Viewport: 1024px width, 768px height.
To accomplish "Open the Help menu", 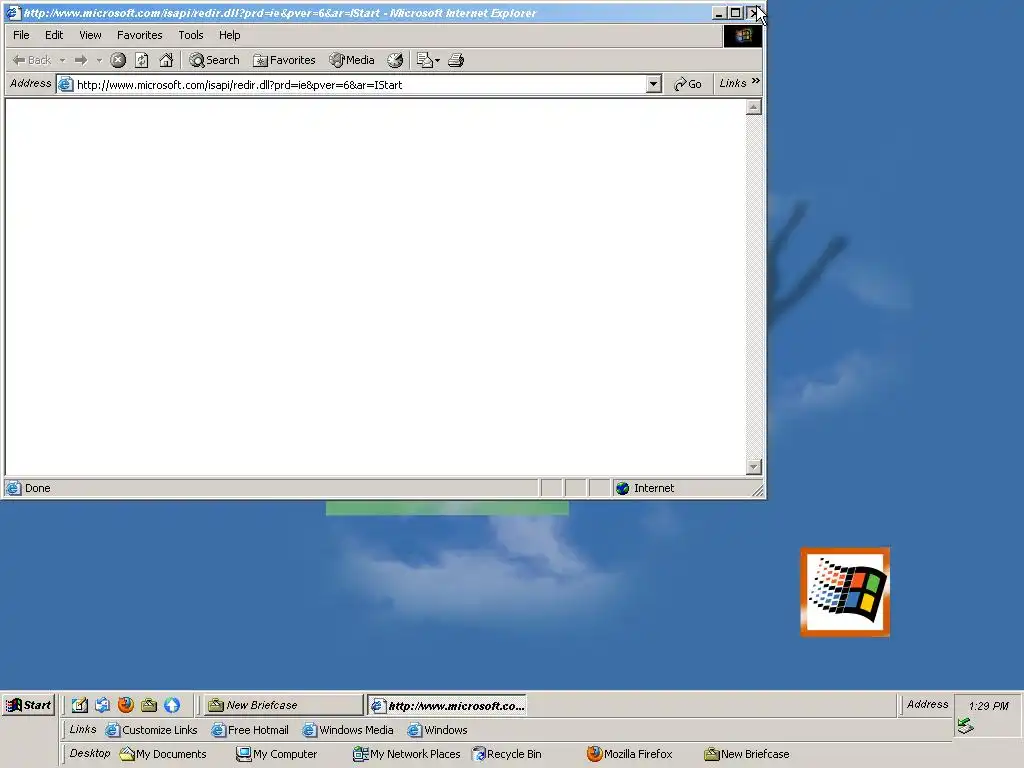I will 229,35.
